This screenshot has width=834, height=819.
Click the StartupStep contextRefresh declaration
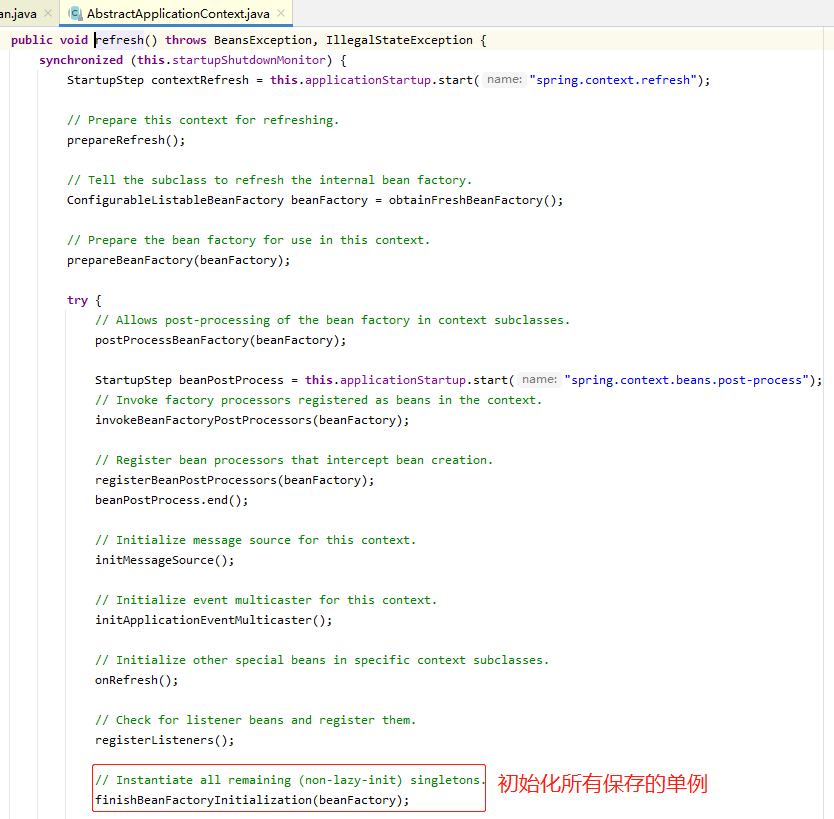(x=157, y=80)
